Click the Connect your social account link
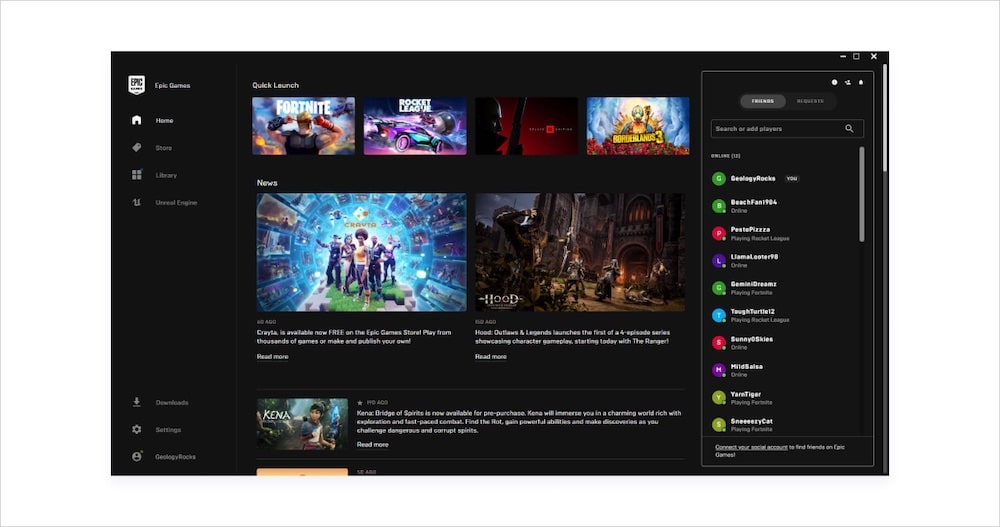Viewport: 1000px width, 527px height. (751, 447)
